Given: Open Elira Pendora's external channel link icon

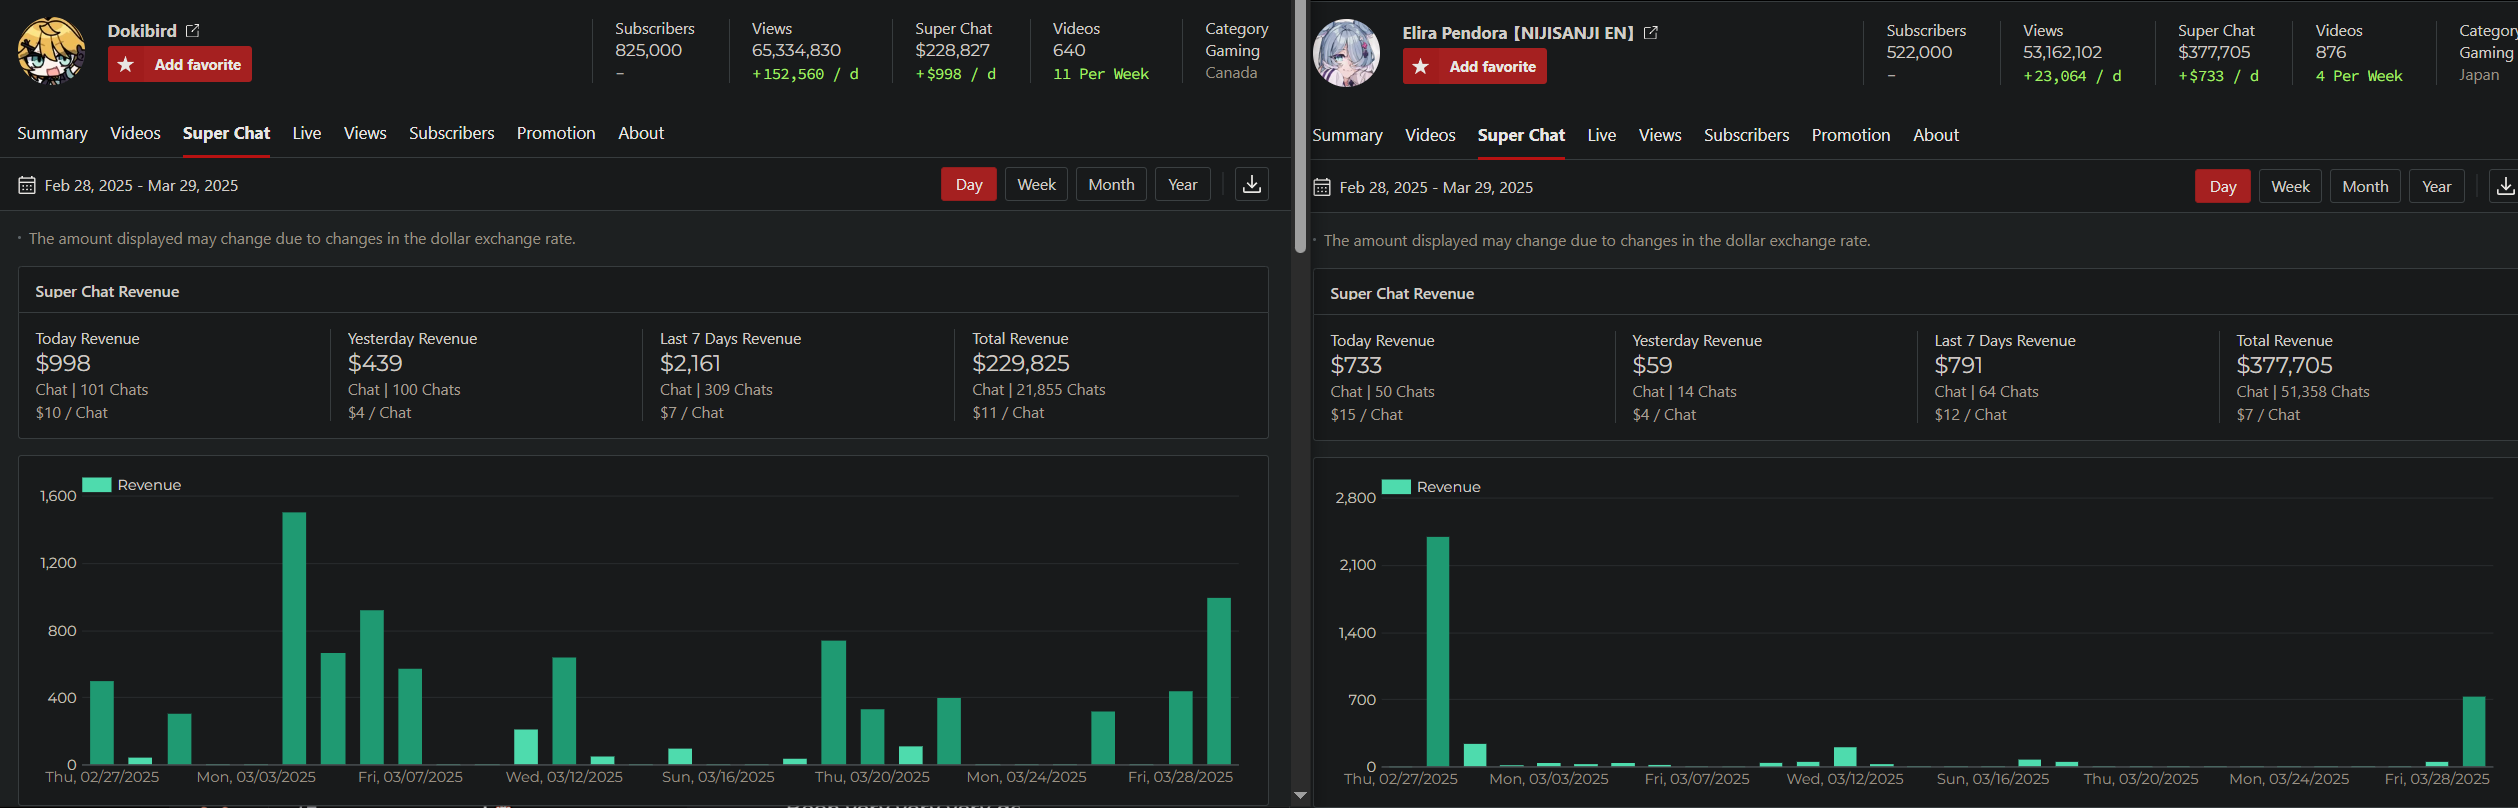Looking at the screenshot, I should coord(1650,33).
